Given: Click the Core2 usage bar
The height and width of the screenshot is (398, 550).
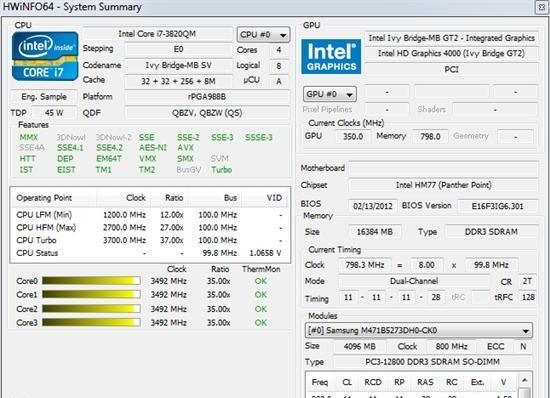Looking at the screenshot, I should (91, 309).
